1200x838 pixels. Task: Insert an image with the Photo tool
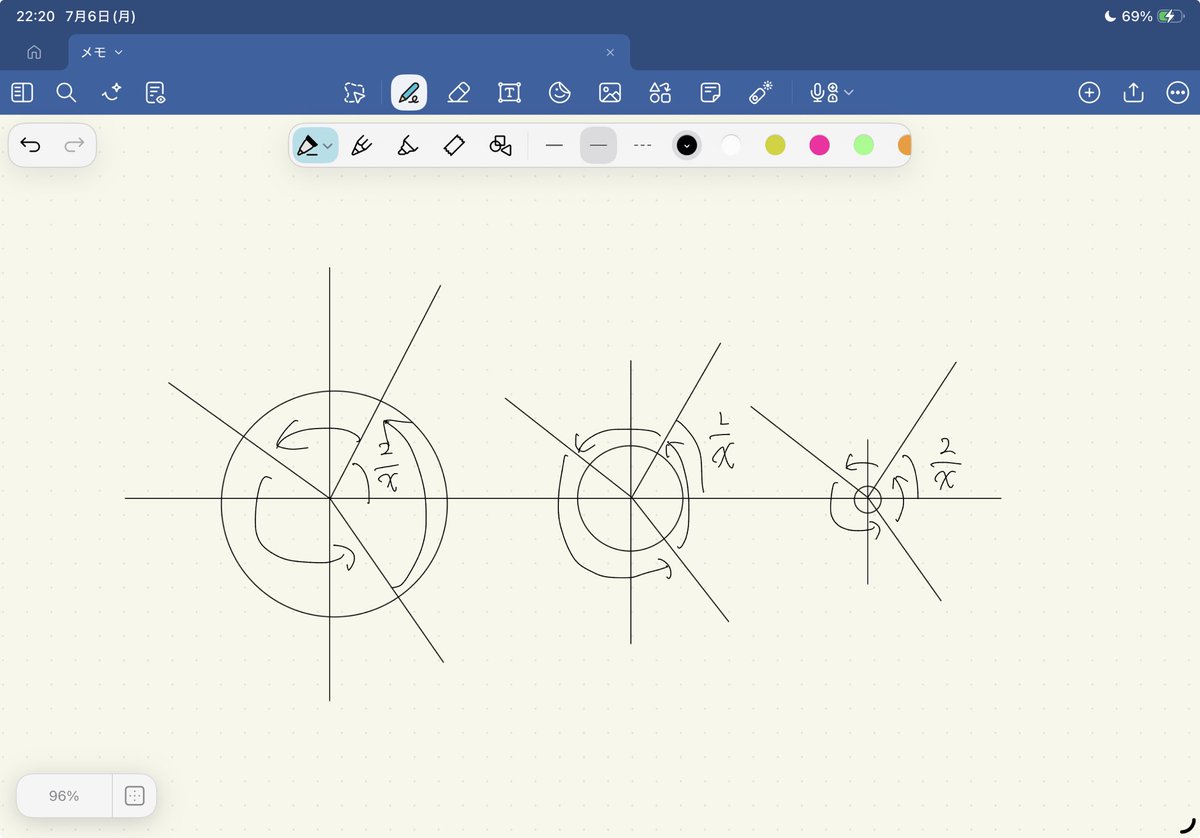click(x=610, y=93)
